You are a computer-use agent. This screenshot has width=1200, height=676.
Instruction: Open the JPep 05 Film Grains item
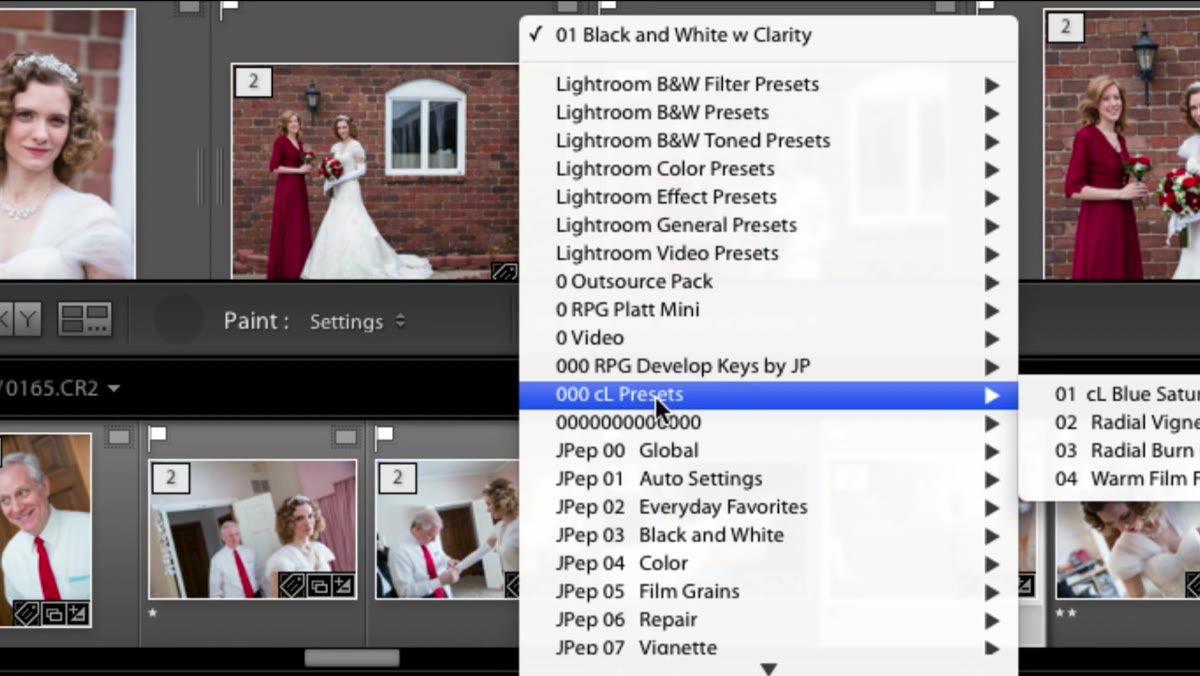point(768,591)
